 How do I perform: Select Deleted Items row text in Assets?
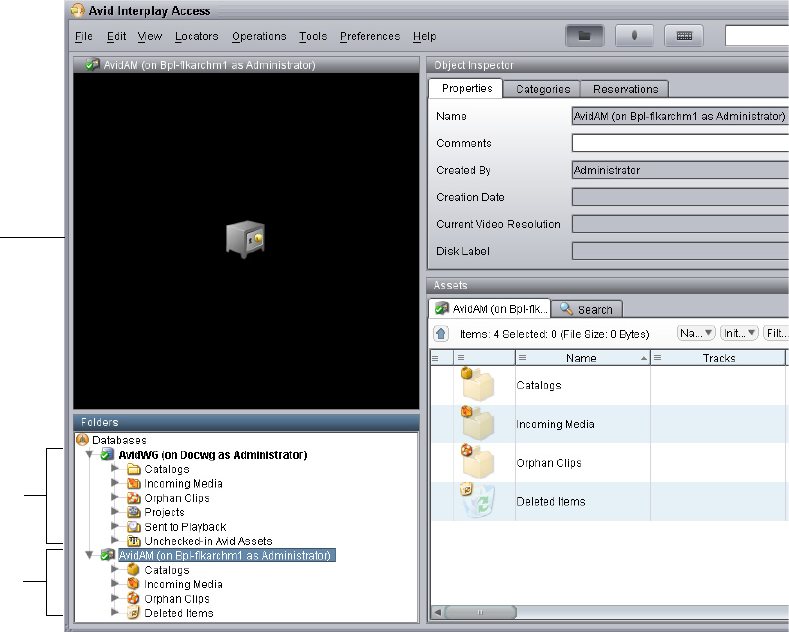tap(551, 501)
